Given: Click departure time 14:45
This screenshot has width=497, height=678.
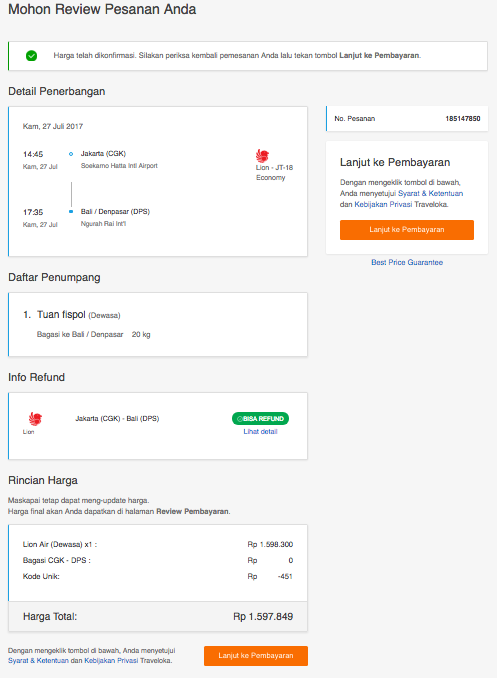Looking at the screenshot, I should [x=33, y=154].
